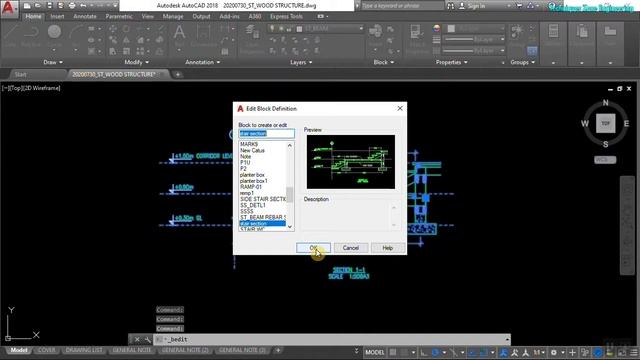The width and height of the screenshot is (640, 360).
Task: Select the Text tool in Annotation panel
Action: click(179, 35)
